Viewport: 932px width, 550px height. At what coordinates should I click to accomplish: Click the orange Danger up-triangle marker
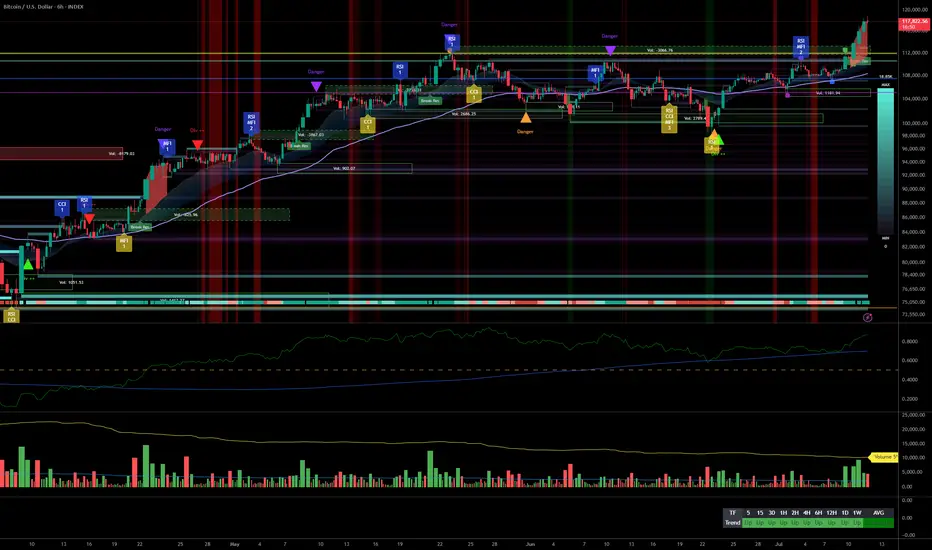click(525, 118)
